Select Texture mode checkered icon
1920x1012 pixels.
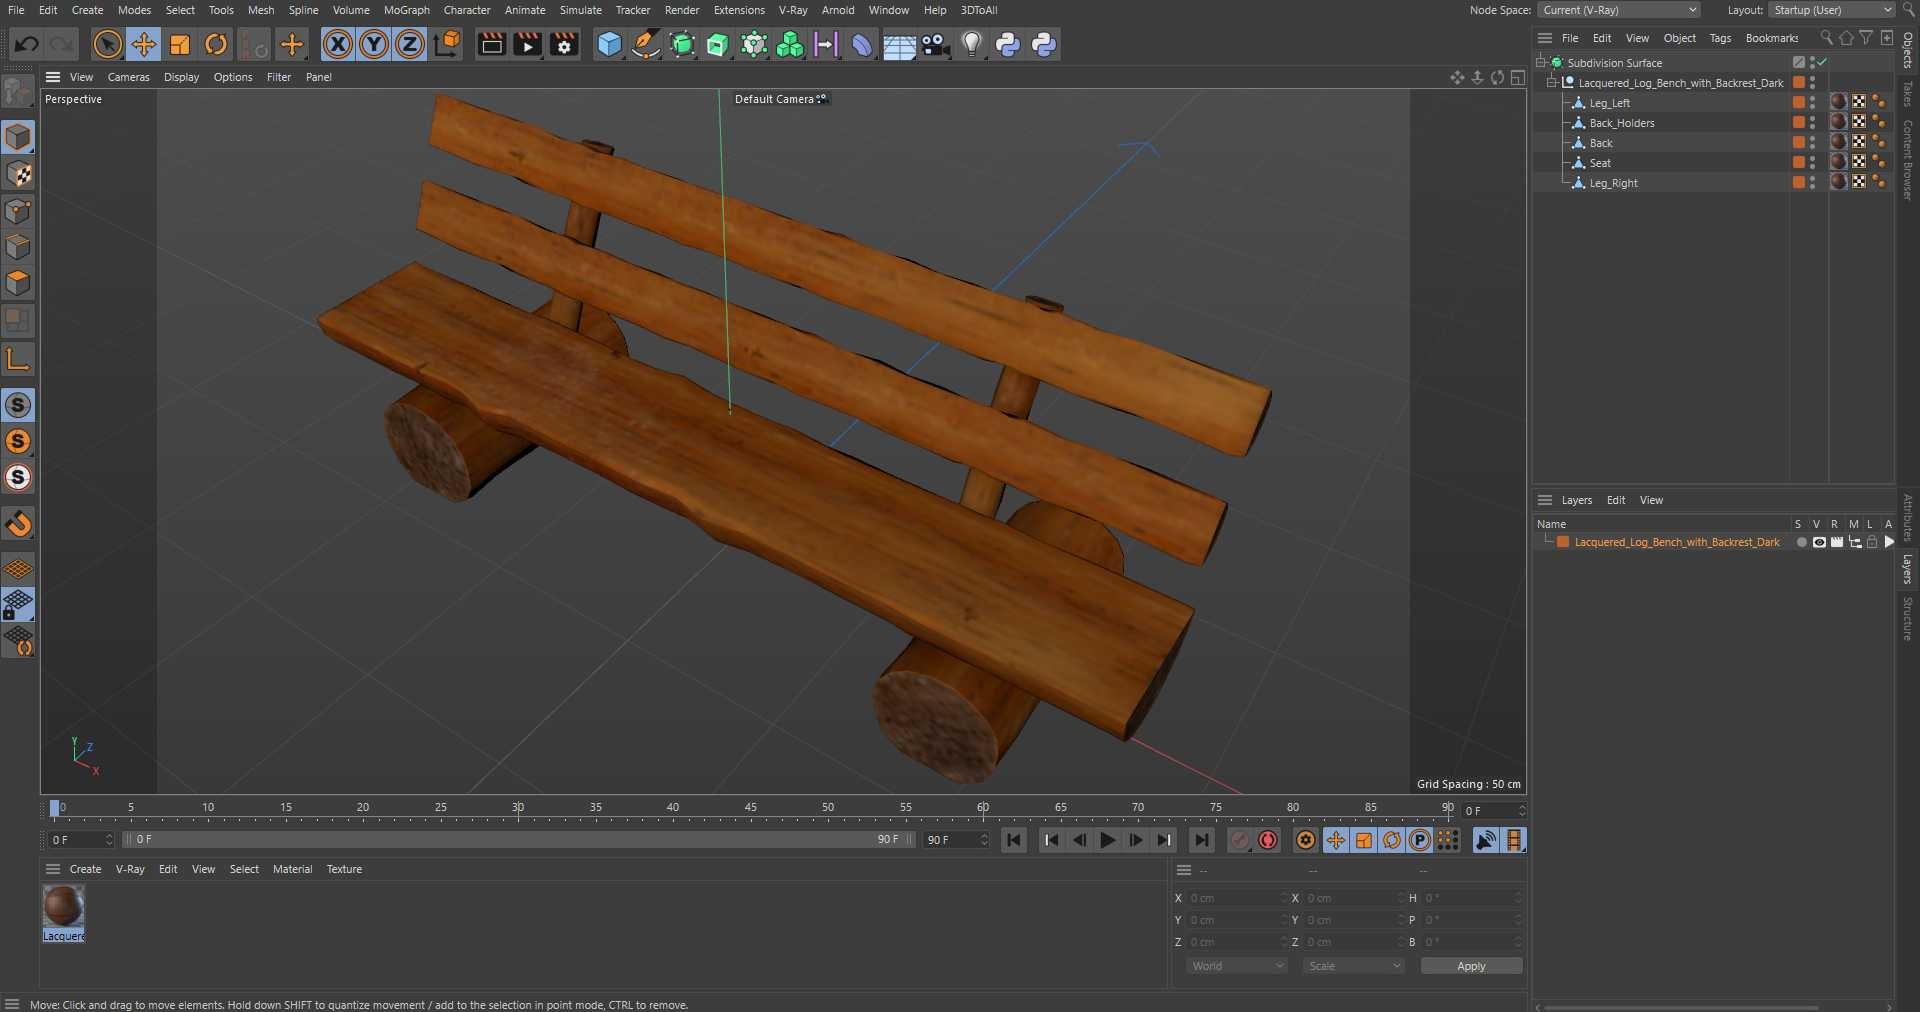point(18,174)
